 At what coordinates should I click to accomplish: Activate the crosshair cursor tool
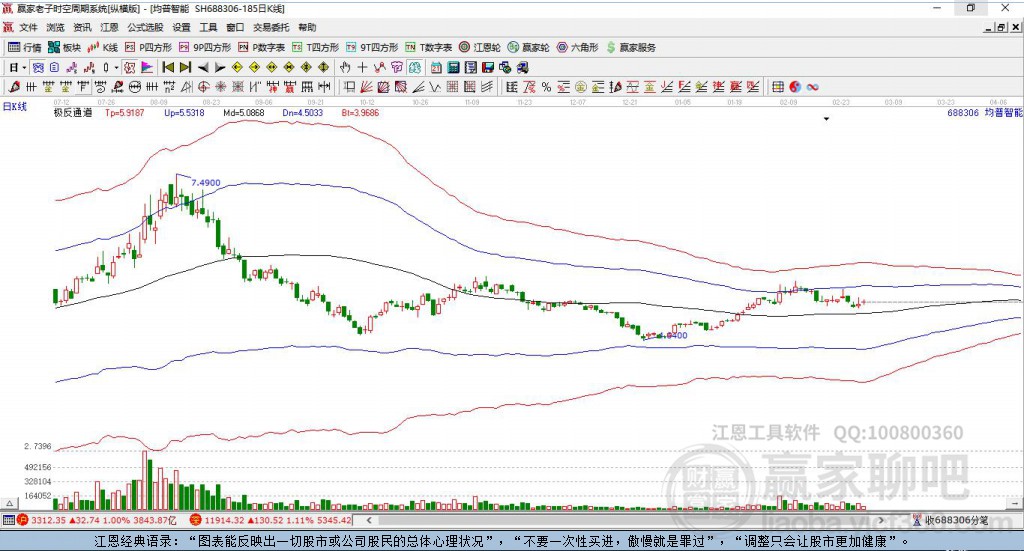pos(362,67)
